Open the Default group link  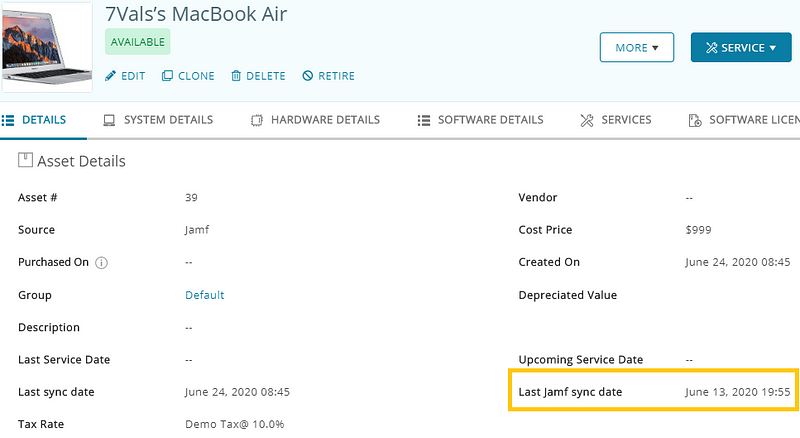[204, 295]
